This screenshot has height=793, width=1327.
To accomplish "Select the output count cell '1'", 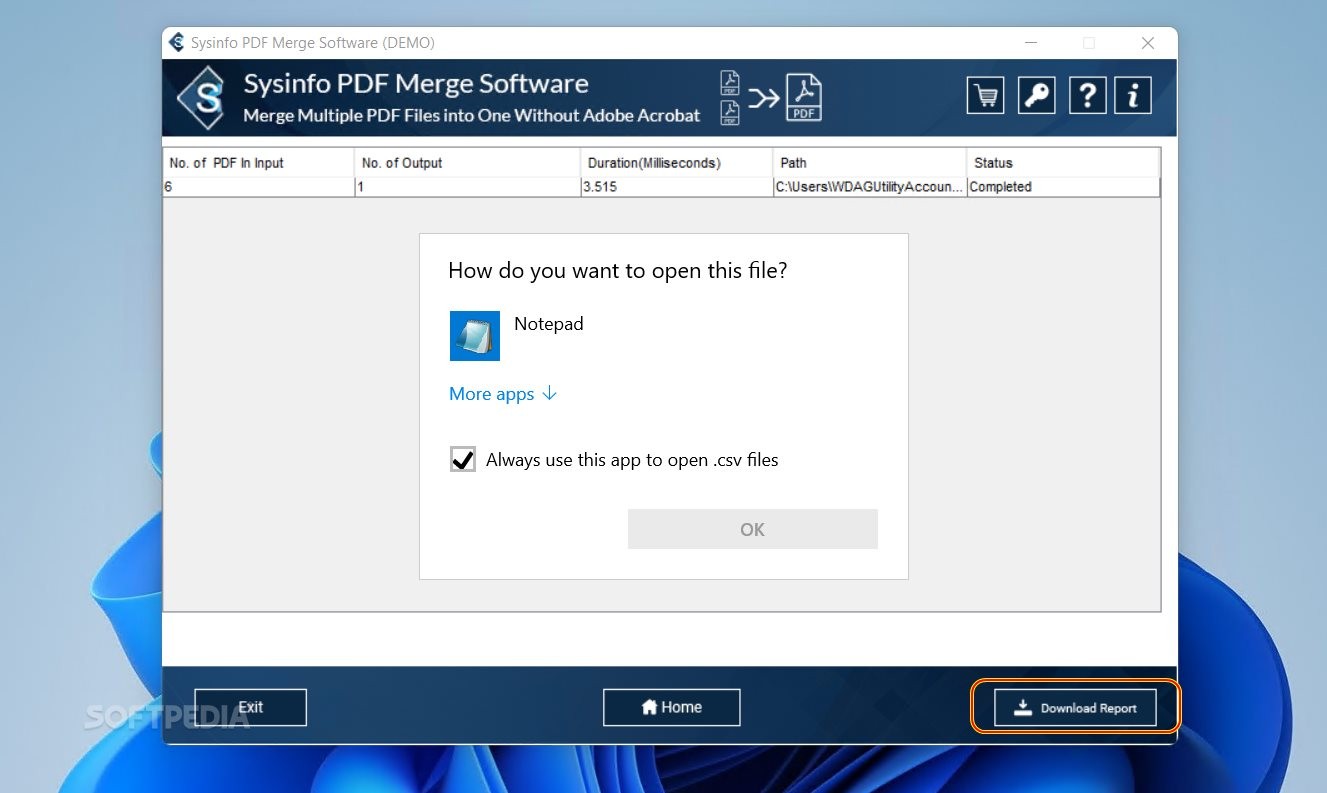I will pyautogui.click(x=468, y=187).
